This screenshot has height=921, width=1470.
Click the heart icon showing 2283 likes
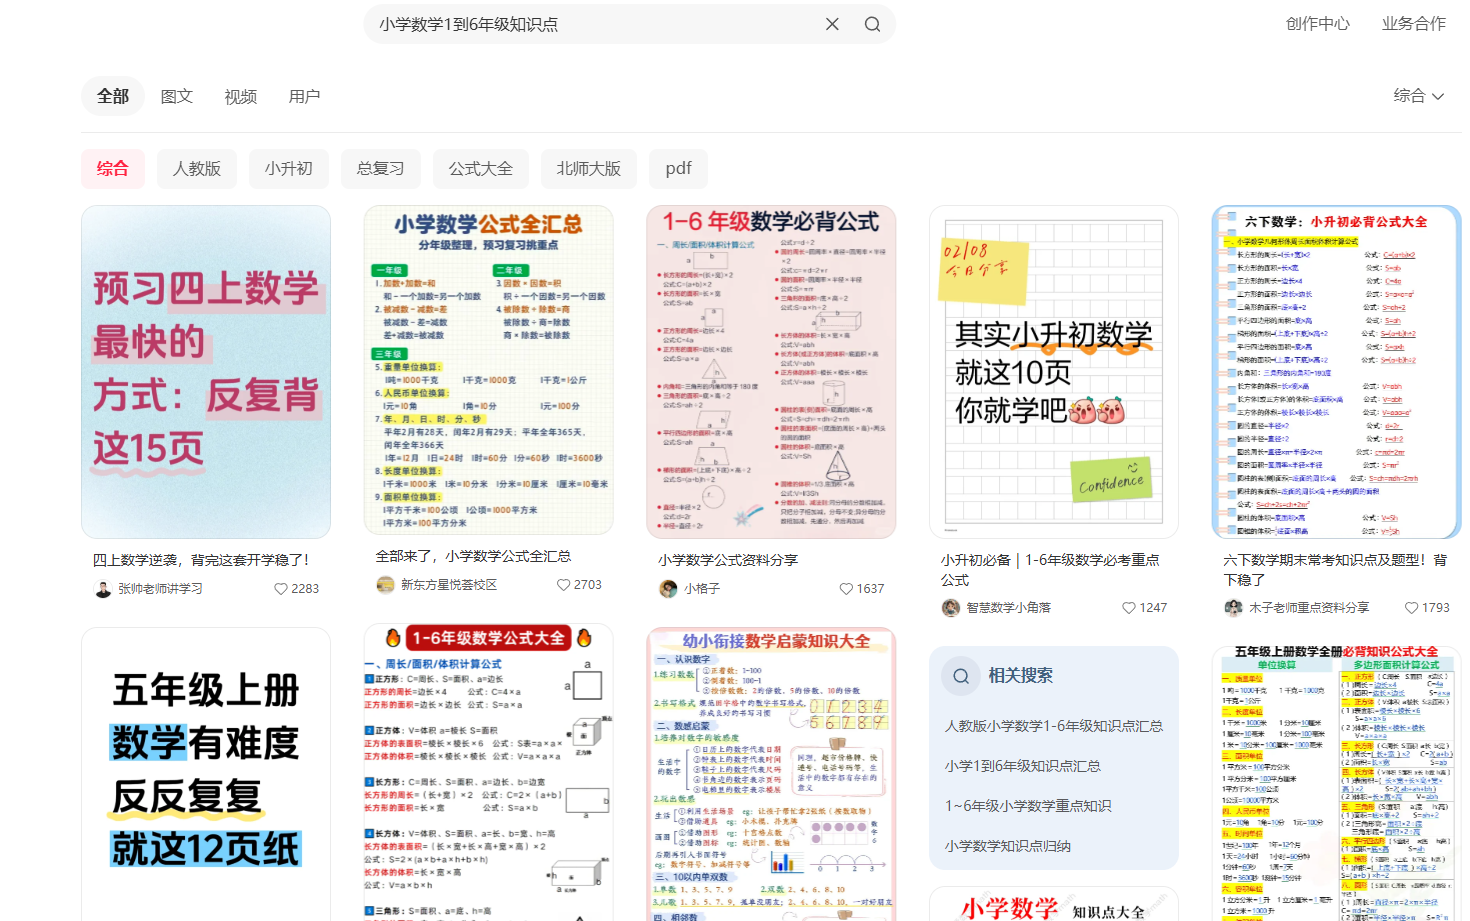pos(280,589)
